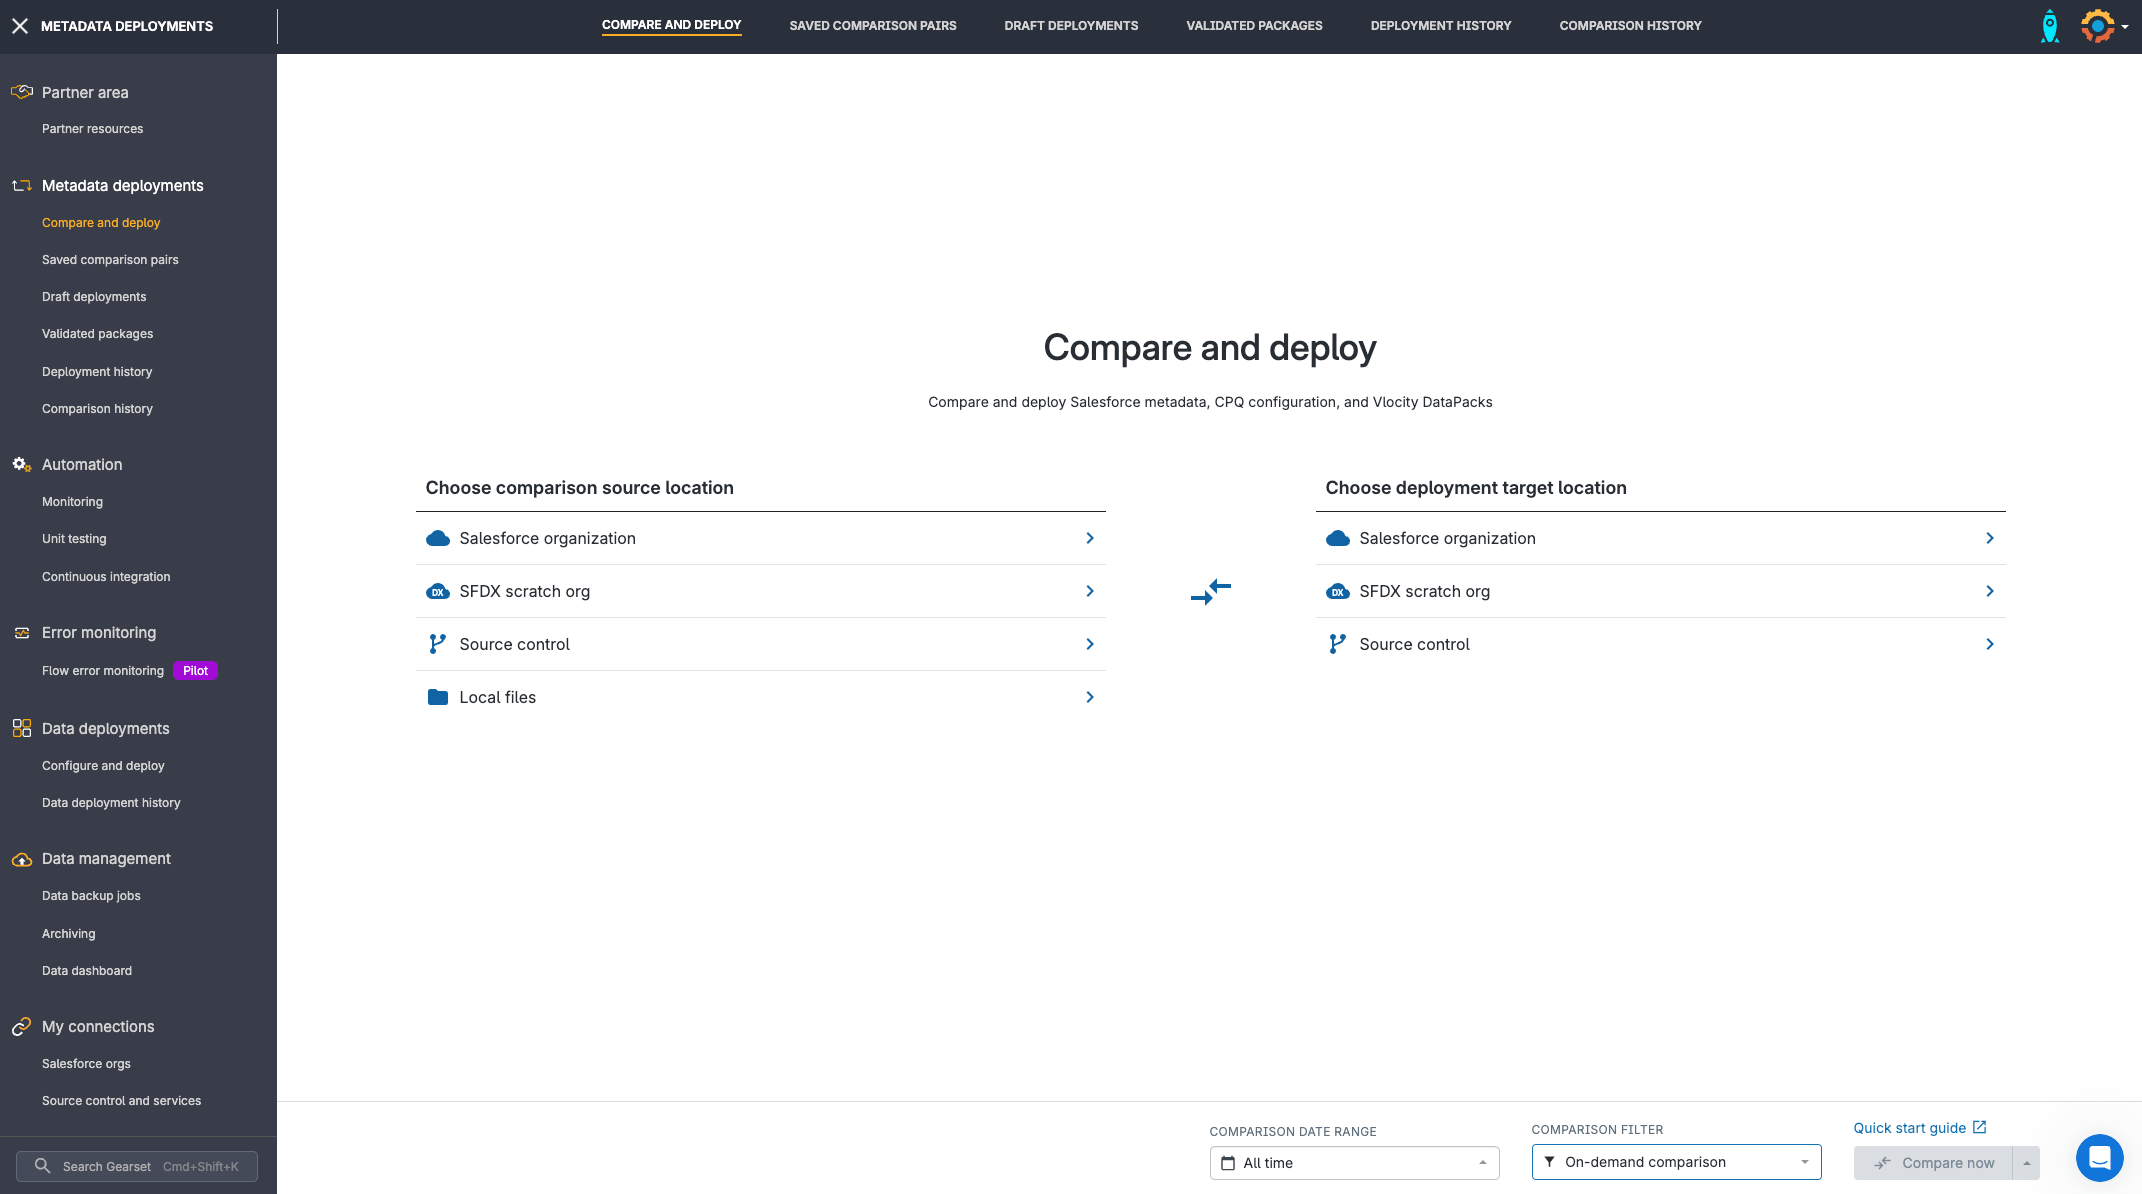Viewport: 2142px width, 1194px height.
Task: Click the Data management cloud icon
Action: coord(21,859)
